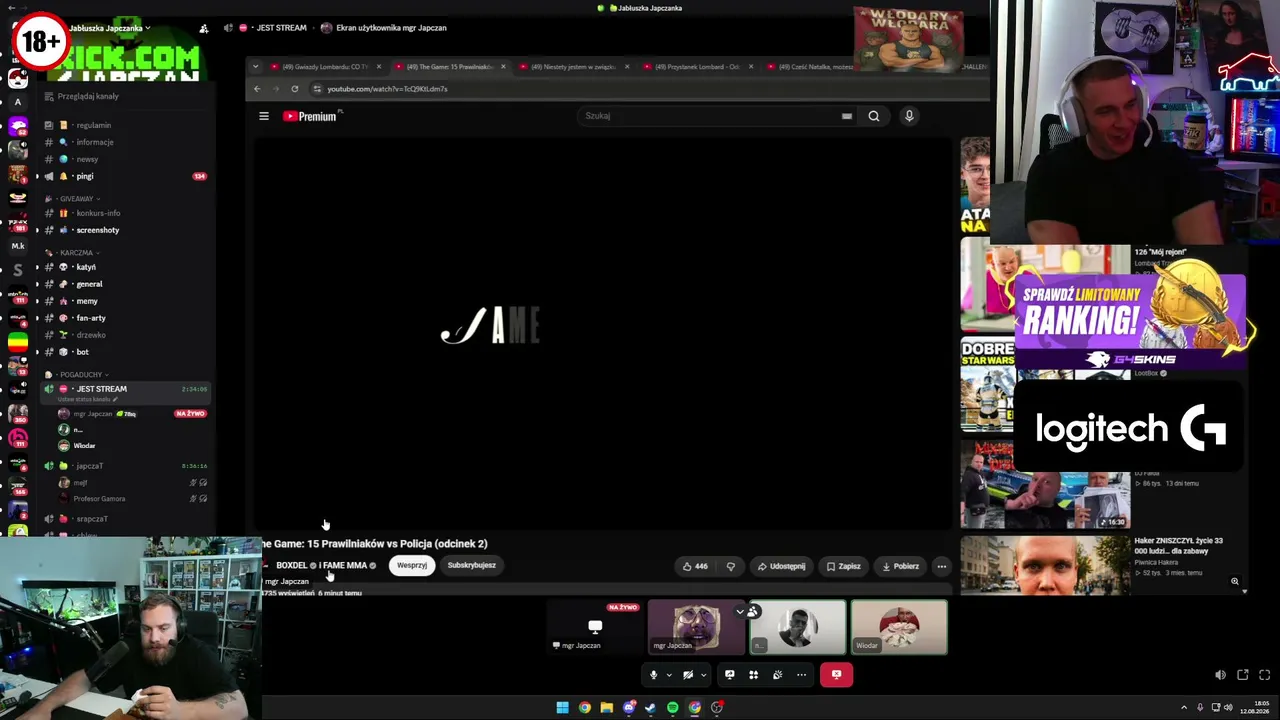
Task: Reload the shared browser page
Action: click(x=294, y=89)
